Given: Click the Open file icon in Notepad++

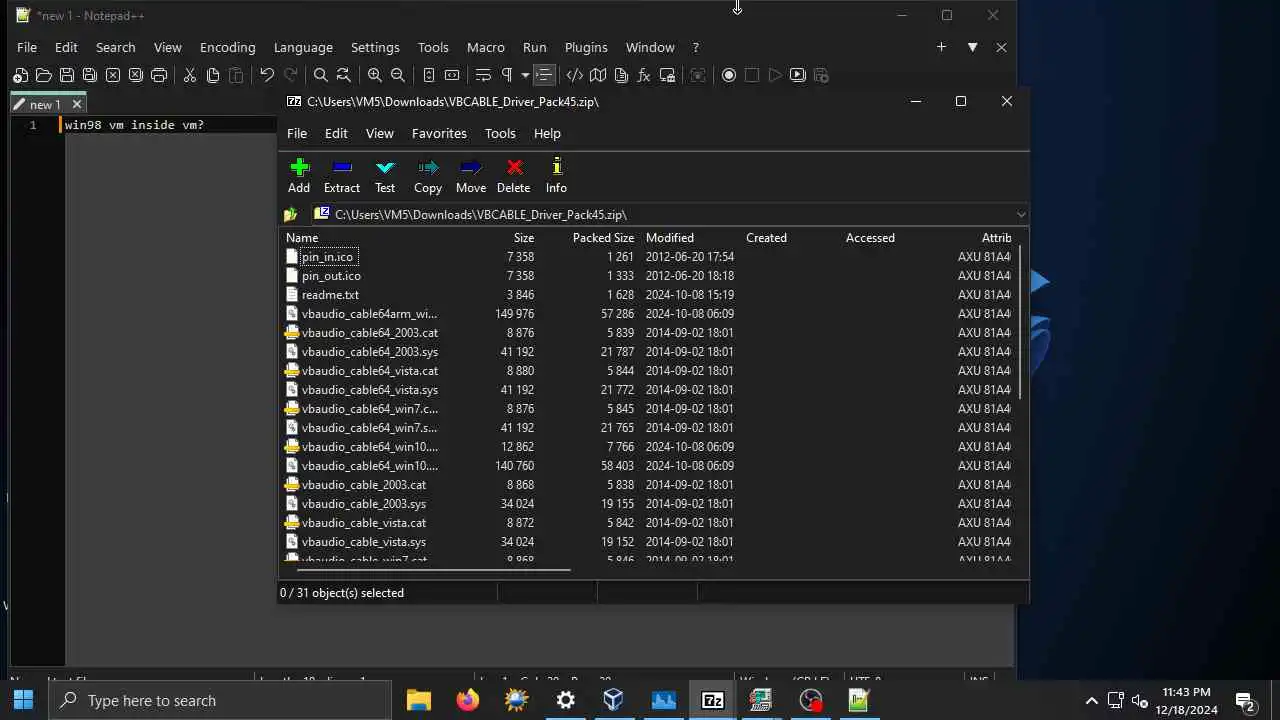Looking at the screenshot, I should coord(43,75).
